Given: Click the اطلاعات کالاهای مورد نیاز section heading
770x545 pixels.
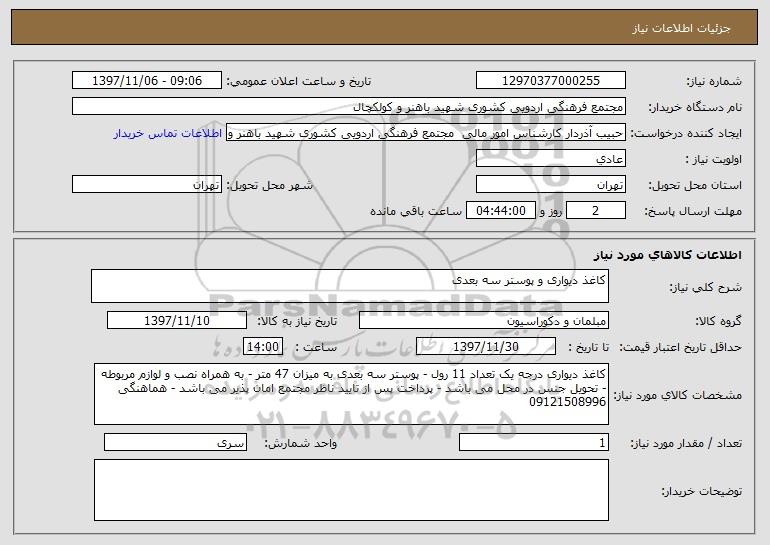Looking at the screenshot, I should [x=667, y=255].
